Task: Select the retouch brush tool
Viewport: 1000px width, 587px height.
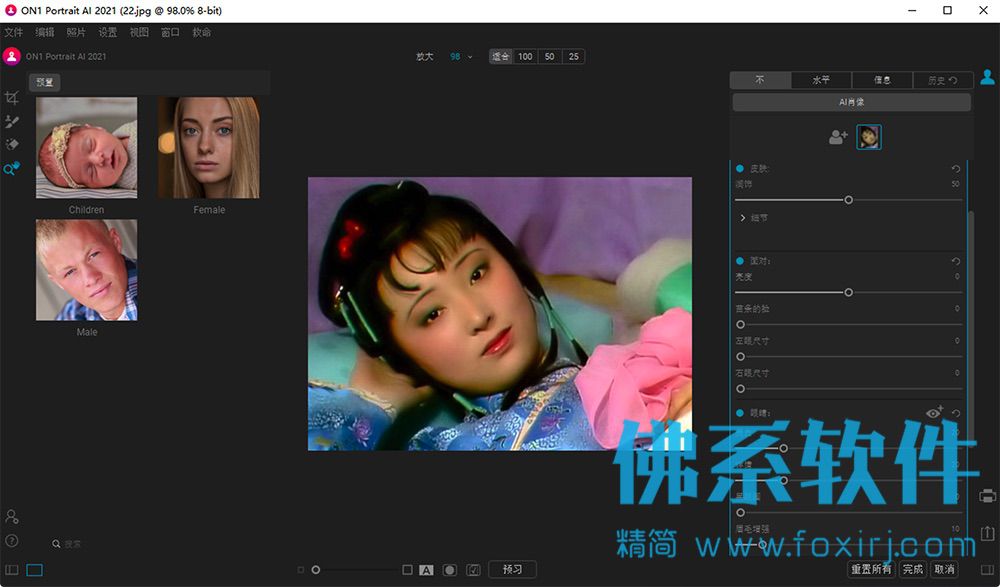Action: (11, 121)
